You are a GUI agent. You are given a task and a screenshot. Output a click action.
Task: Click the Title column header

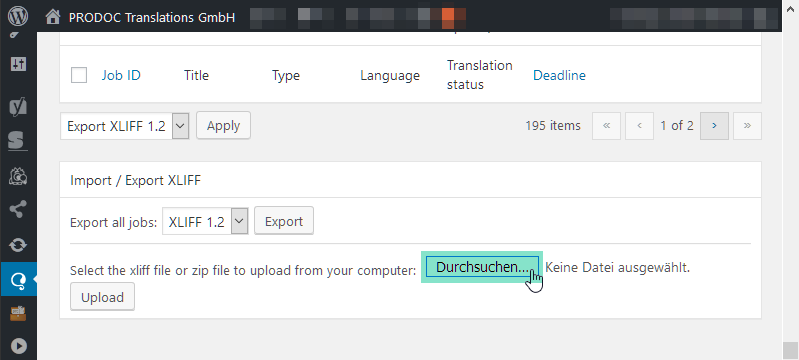coord(196,75)
